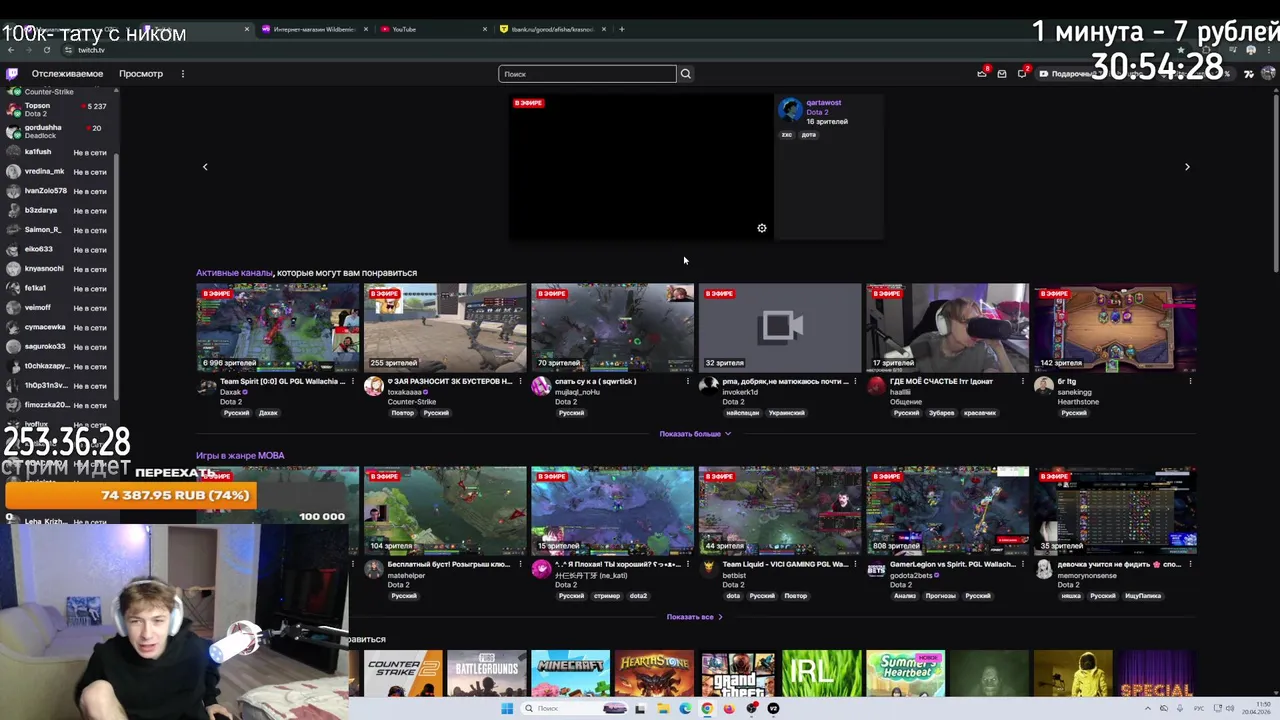Click the Twitch logo home icon
1280x720 pixels.
click(12, 74)
